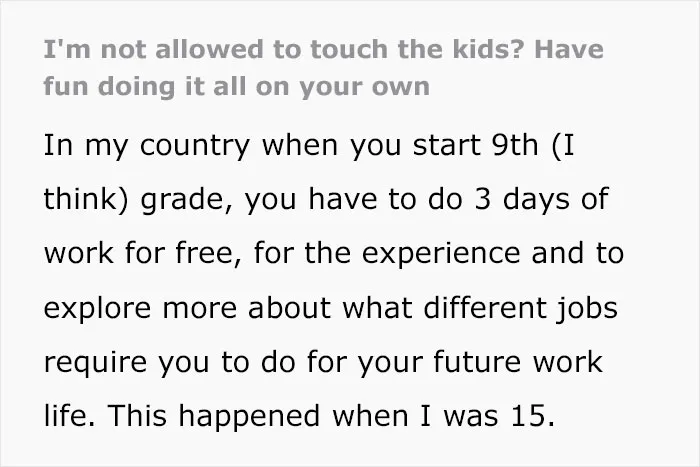This screenshot has height=467, width=700.
Task: Click the word "require" starting the fifth line
Action: 95,363
